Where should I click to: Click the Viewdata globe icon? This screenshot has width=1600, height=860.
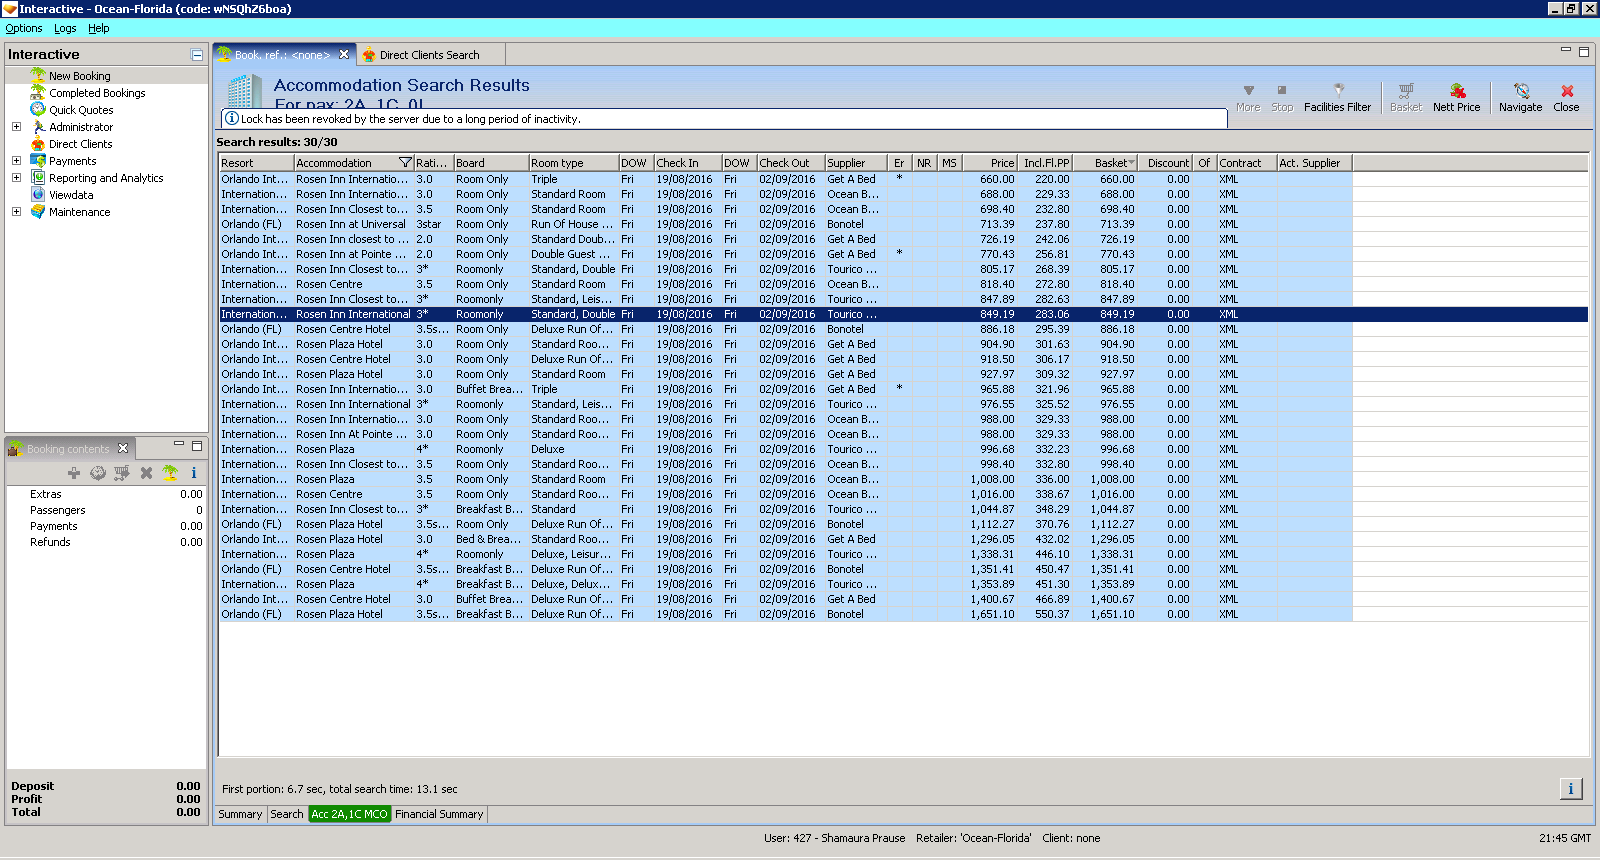[38, 195]
